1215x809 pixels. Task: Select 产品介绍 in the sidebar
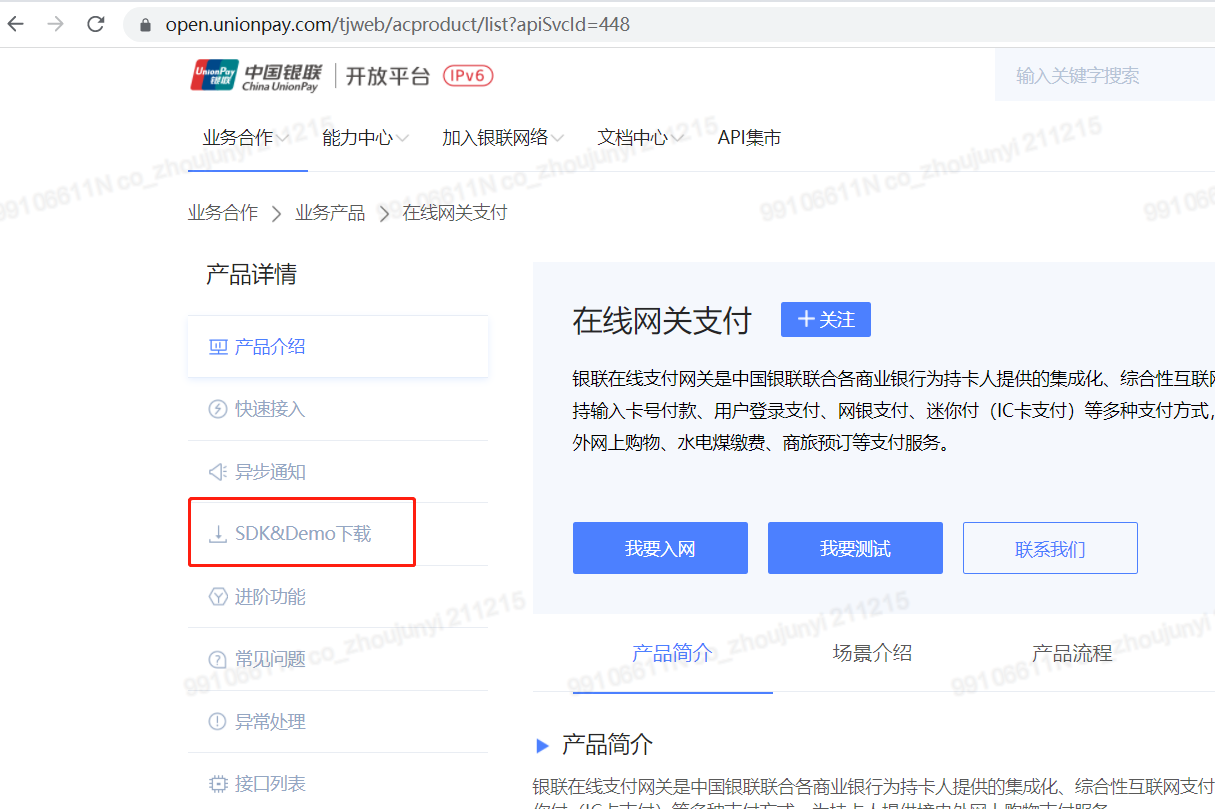[338, 347]
